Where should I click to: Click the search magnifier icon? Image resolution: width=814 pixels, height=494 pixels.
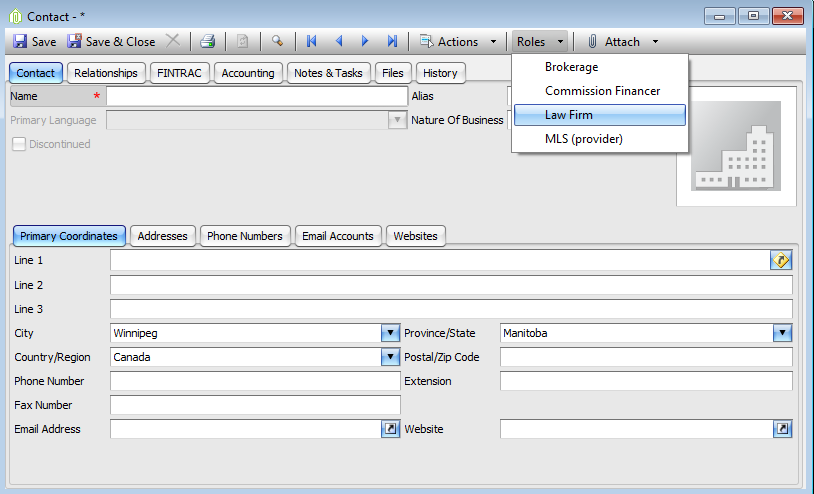[277, 41]
